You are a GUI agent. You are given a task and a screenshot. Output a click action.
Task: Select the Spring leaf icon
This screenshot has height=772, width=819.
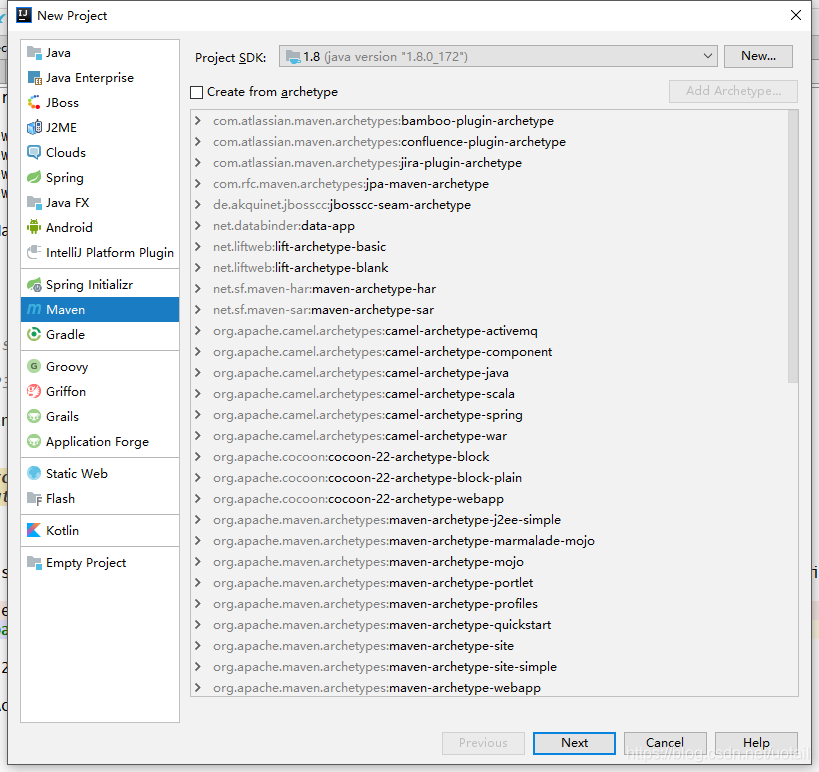pyautogui.click(x=34, y=178)
